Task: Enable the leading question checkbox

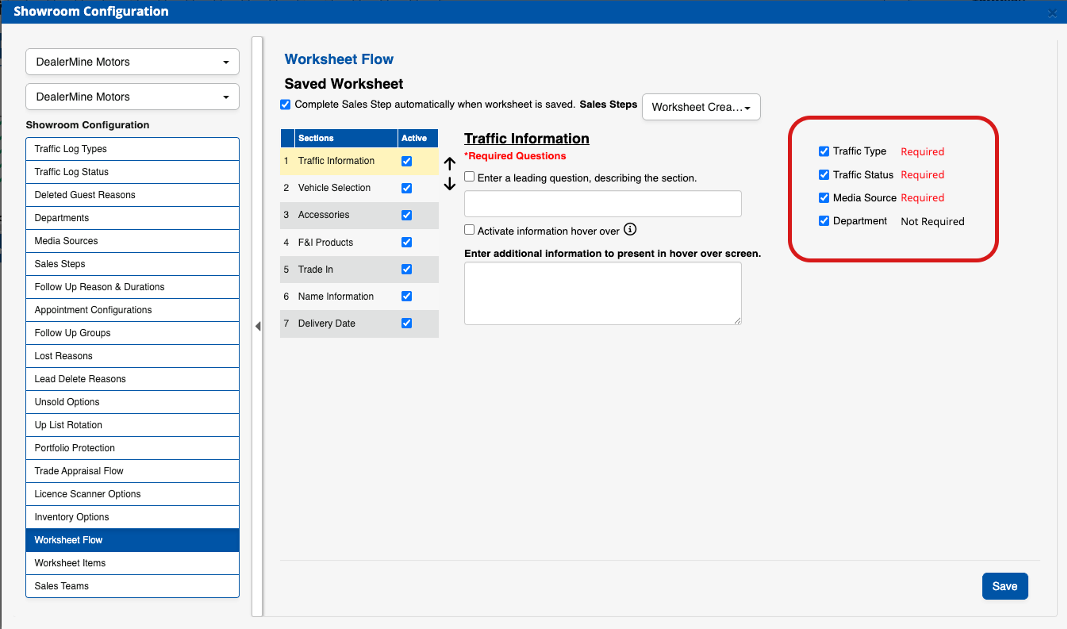Action: (470, 177)
